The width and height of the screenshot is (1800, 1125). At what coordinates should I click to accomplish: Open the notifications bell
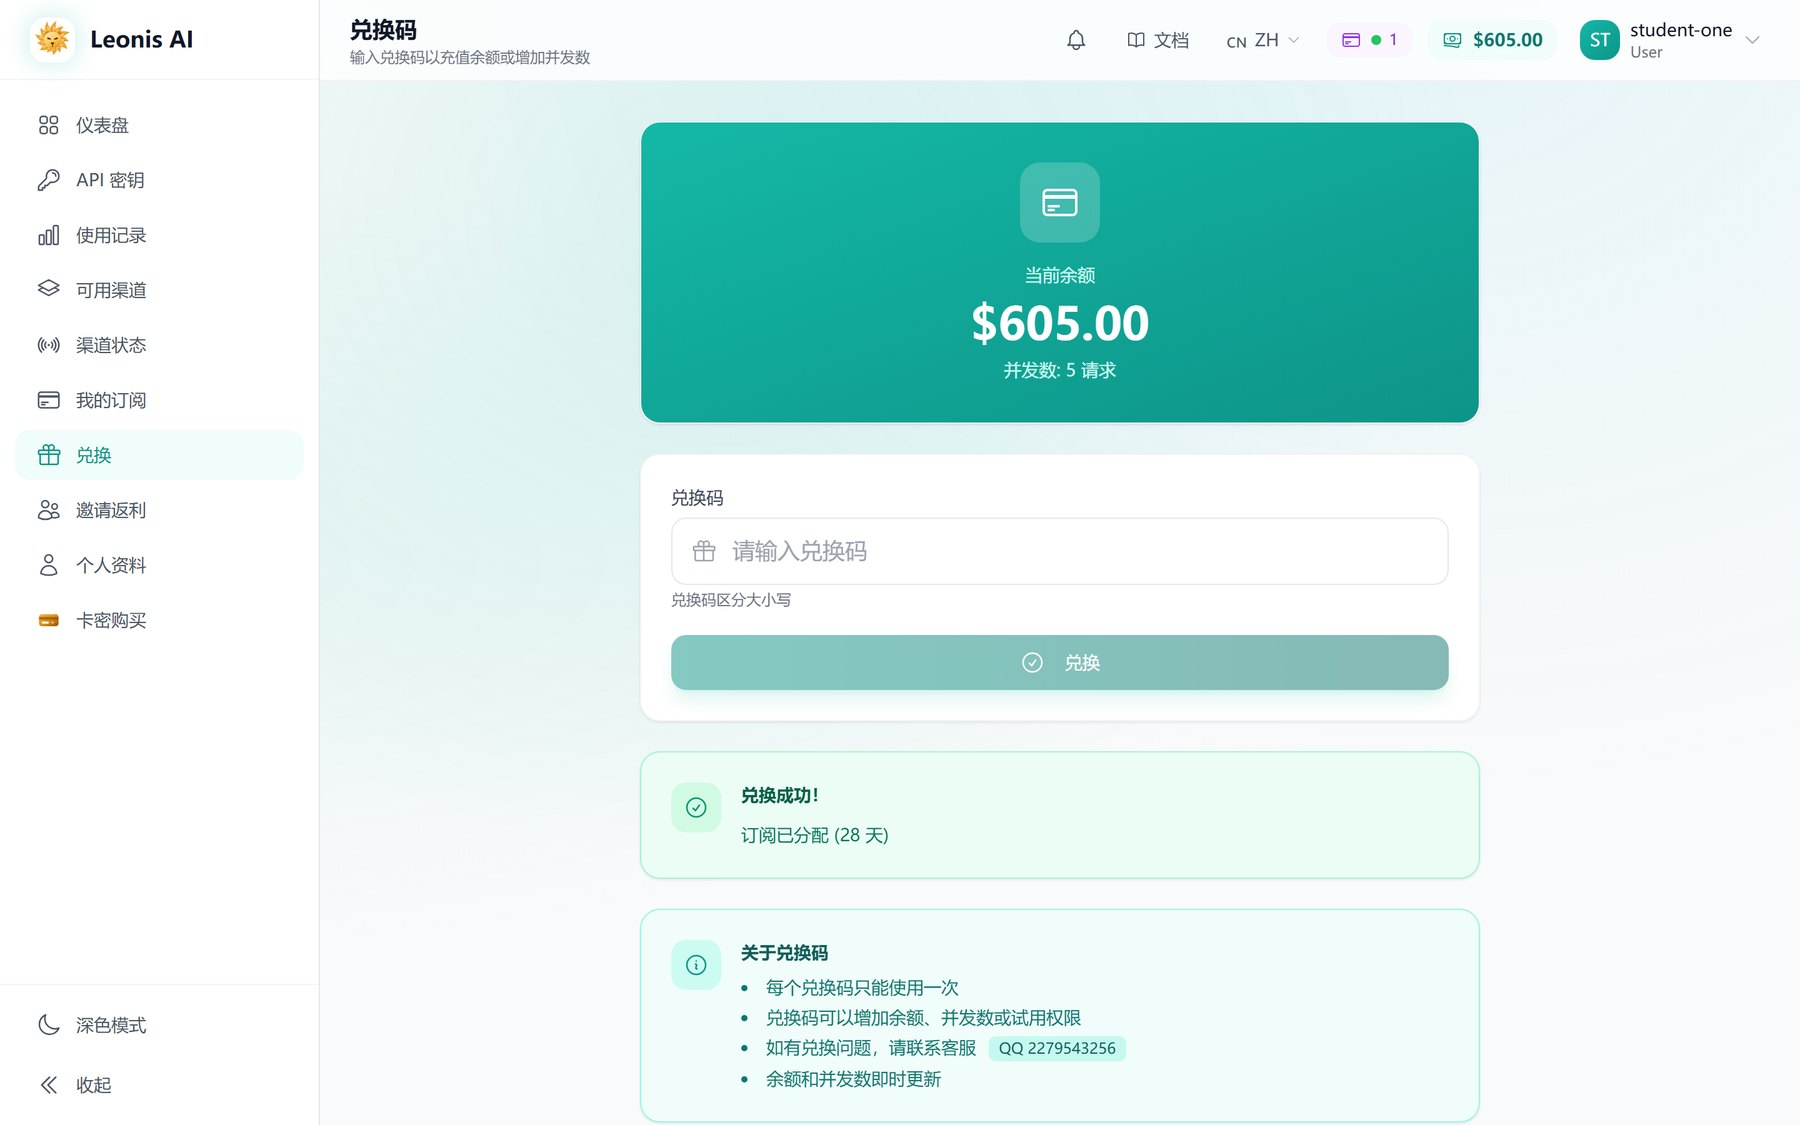tap(1076, 40)
